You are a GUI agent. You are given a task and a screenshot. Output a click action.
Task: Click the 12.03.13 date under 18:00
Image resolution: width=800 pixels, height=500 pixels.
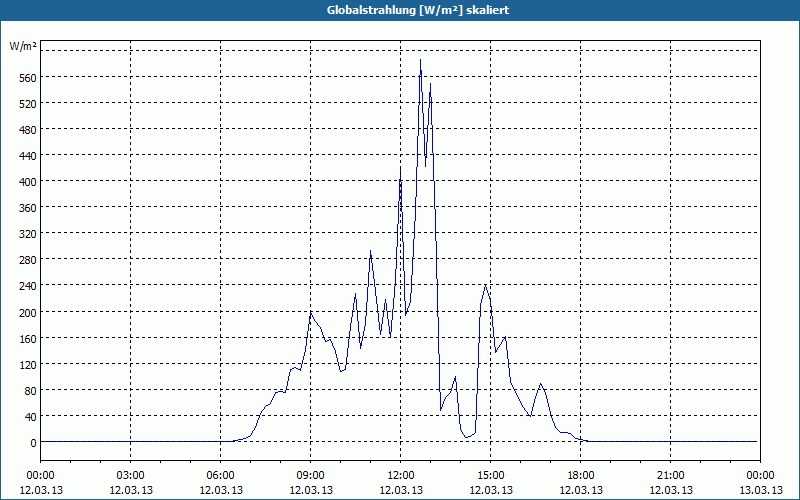tap(581, 490)
